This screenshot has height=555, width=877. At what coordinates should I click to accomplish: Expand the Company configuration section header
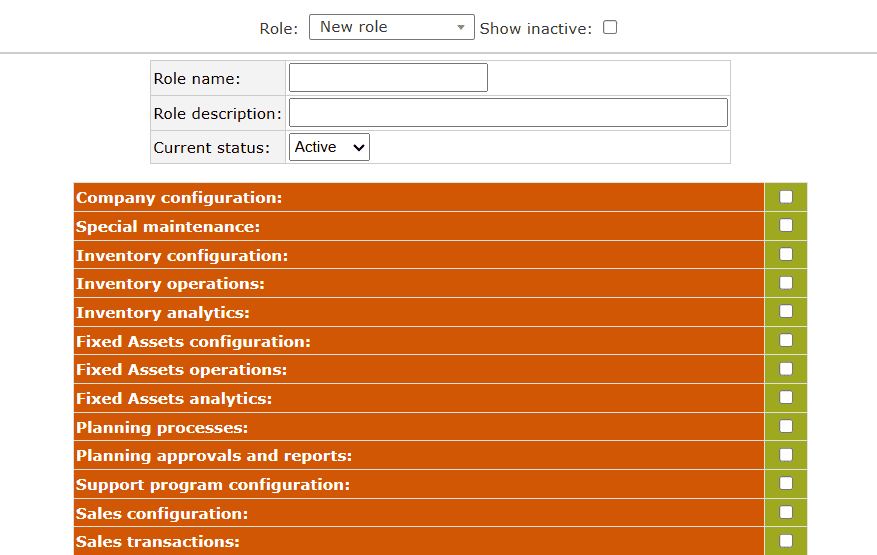click(x=179, y=198)
